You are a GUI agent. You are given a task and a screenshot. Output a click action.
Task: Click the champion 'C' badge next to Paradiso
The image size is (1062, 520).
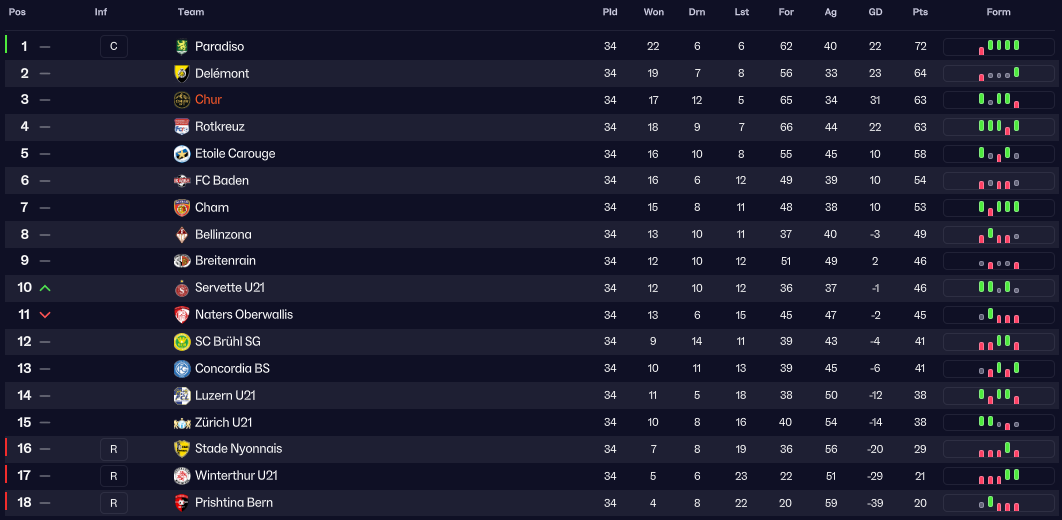pos(114,46)
